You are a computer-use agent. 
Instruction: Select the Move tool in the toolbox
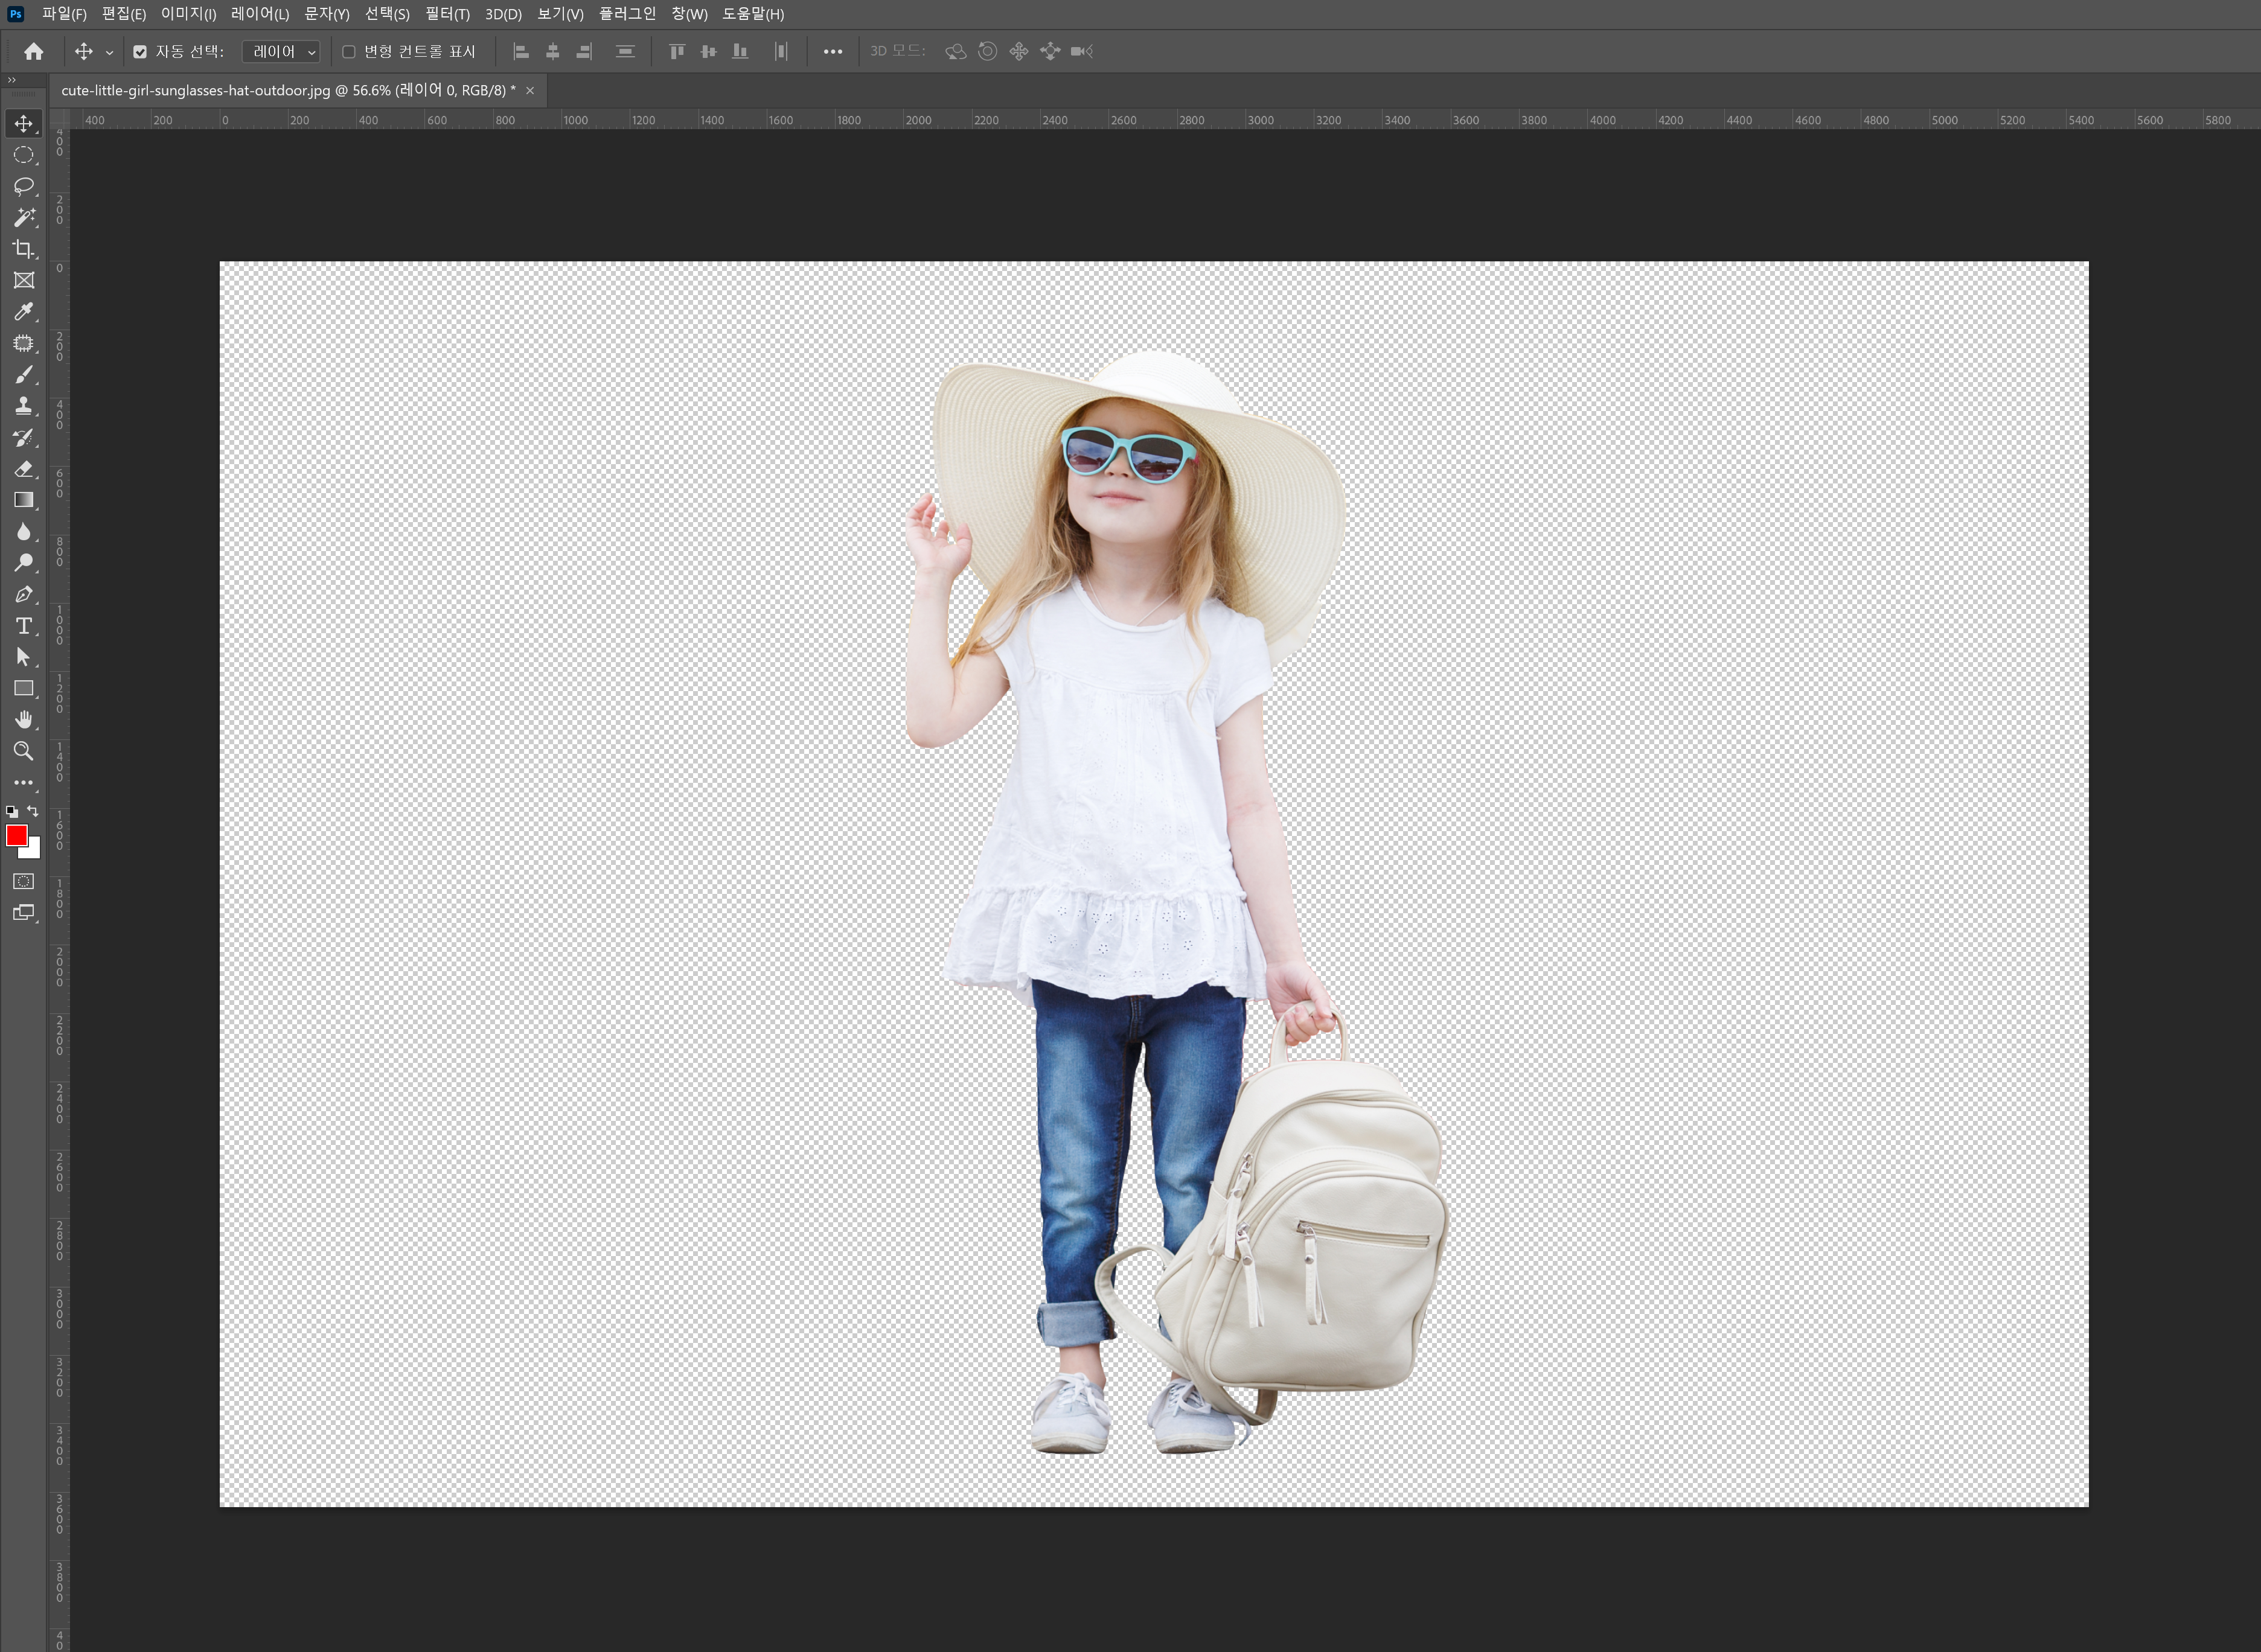[24, 123]
